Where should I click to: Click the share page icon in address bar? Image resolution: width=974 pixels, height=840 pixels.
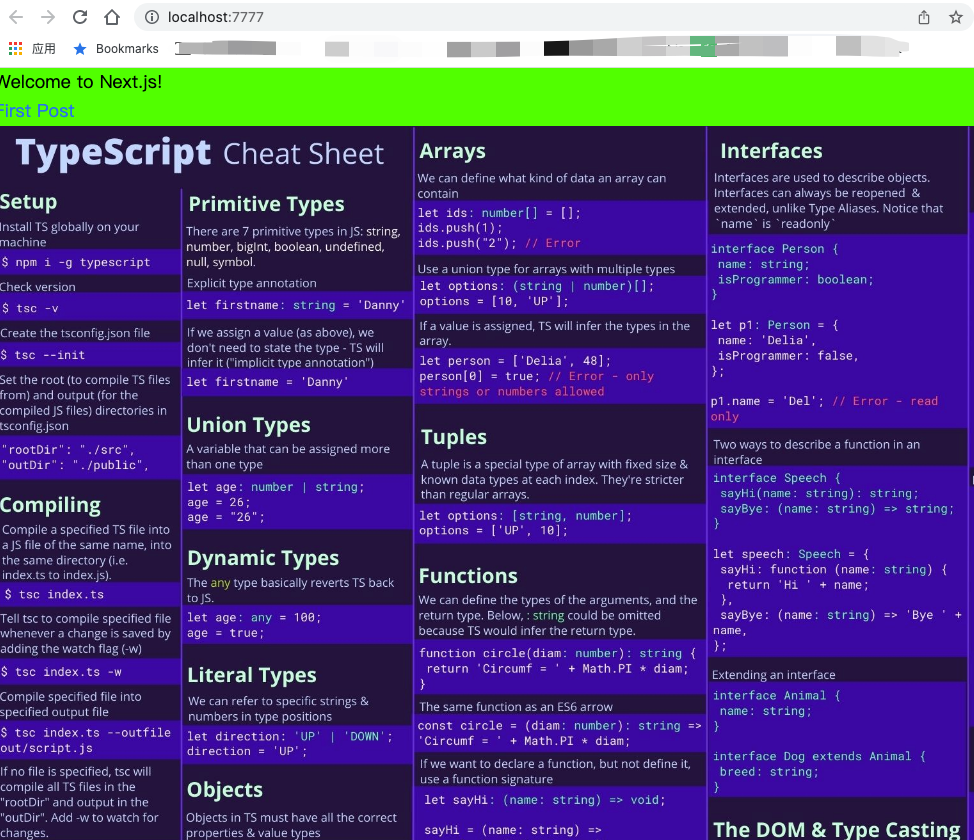[x=924, y=17]
